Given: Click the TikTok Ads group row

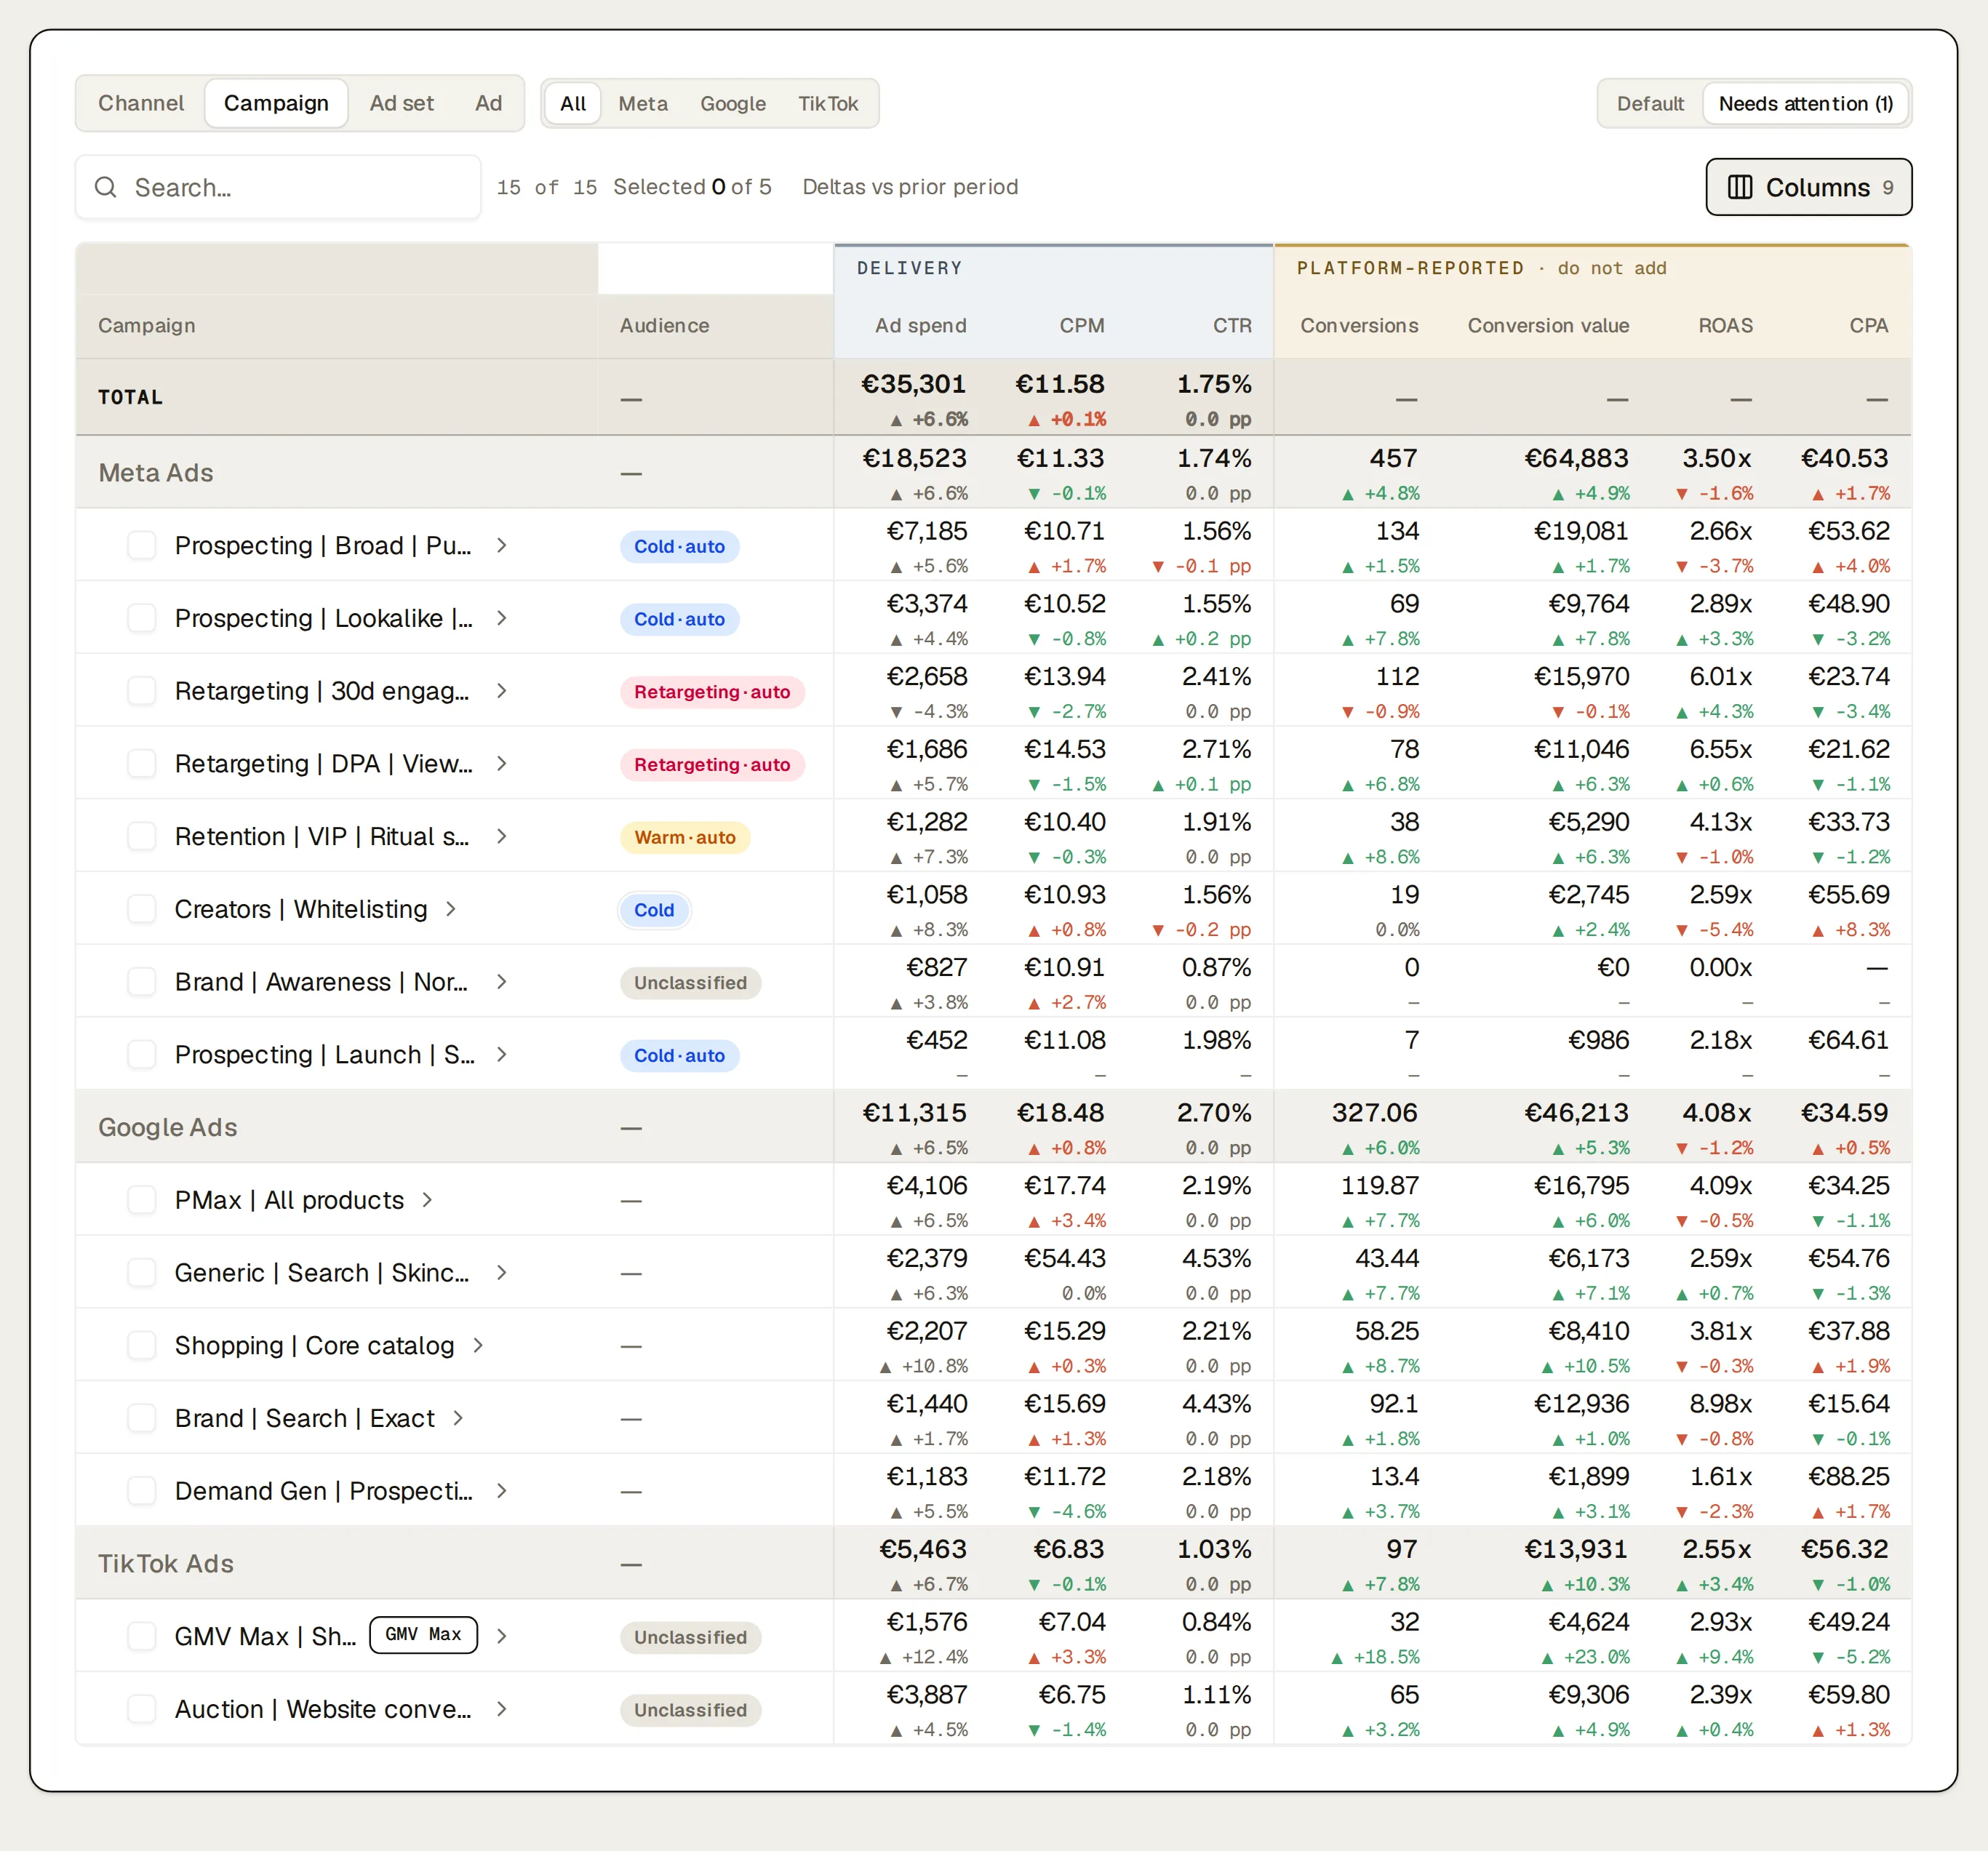Looking at the screenshot, I should (x=993, y=1563).
